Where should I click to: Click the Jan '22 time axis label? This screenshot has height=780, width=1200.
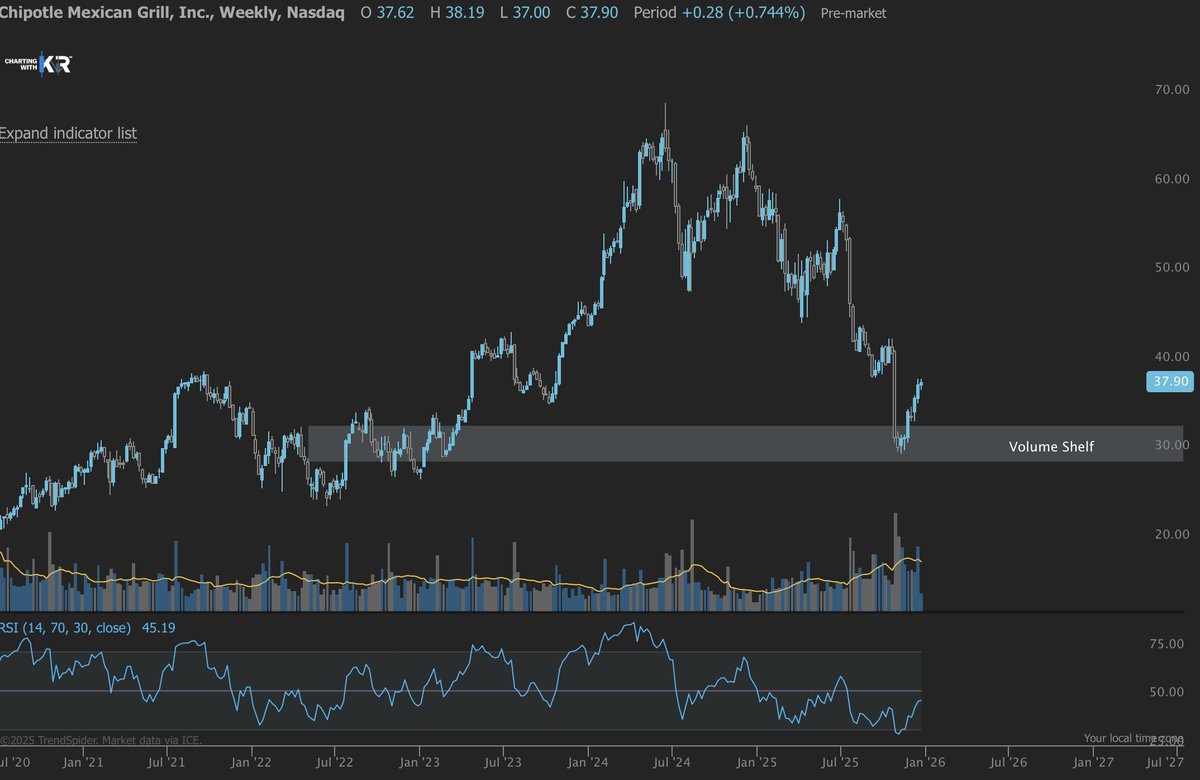(x=253, y=762)
